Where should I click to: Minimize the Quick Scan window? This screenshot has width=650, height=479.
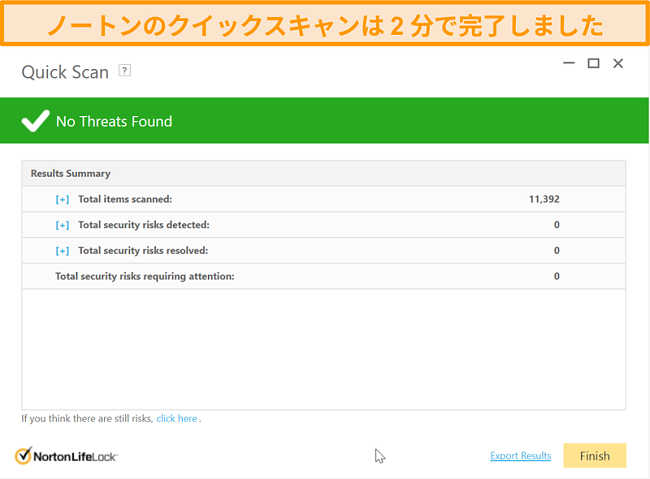(568, 63)
